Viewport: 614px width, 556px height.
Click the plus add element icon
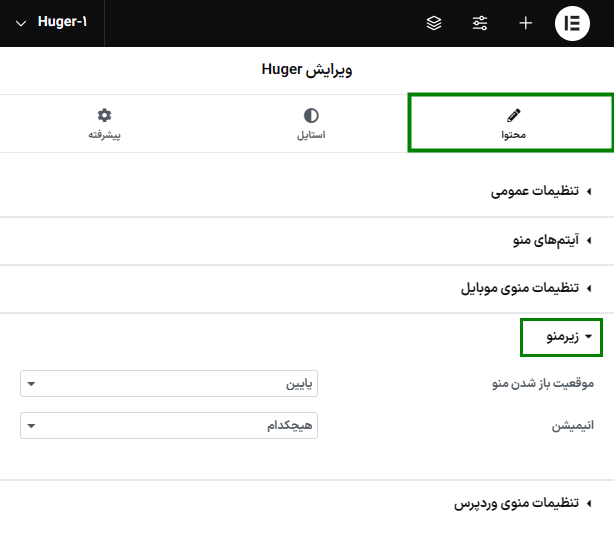point(526,23)
